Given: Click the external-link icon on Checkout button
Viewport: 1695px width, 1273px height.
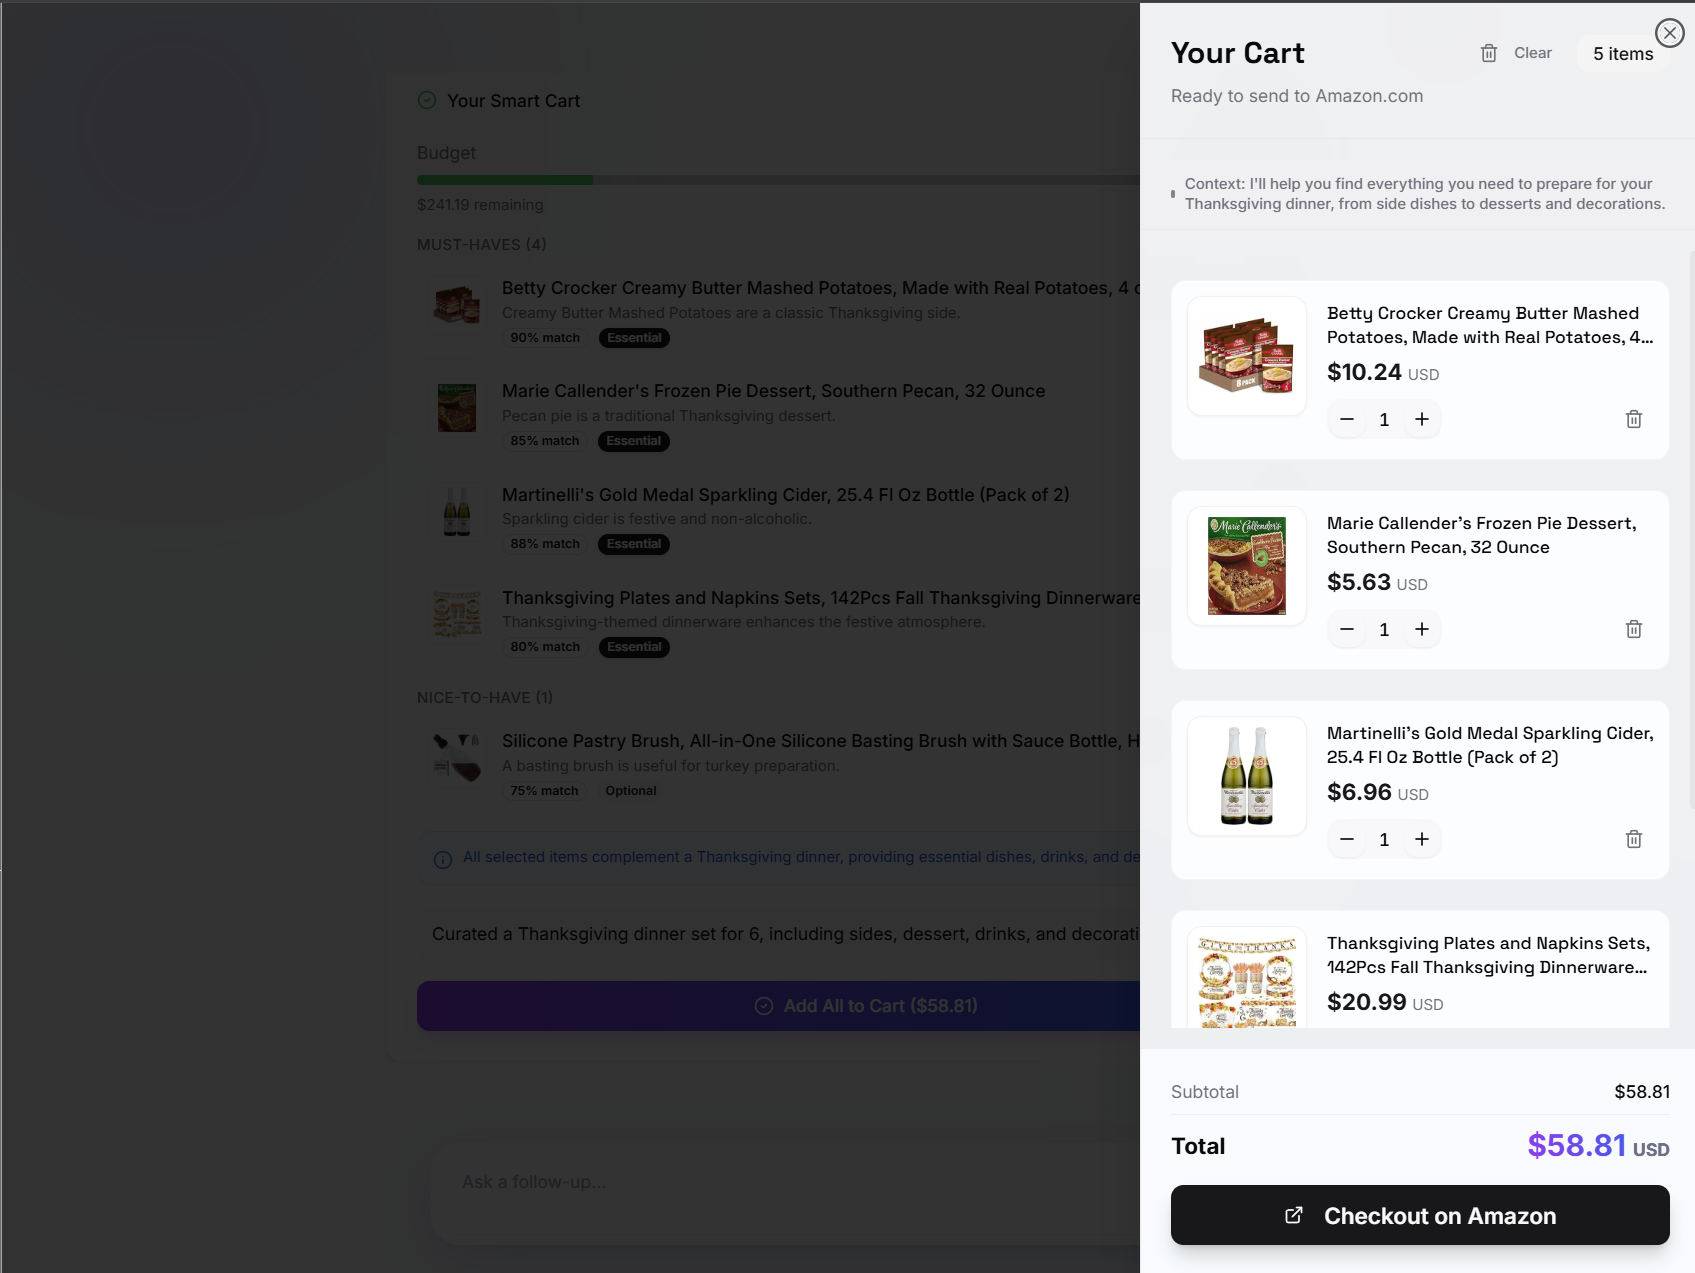Looking at the screenshot, I should pyautogui.click(x=1293, y=1215).
